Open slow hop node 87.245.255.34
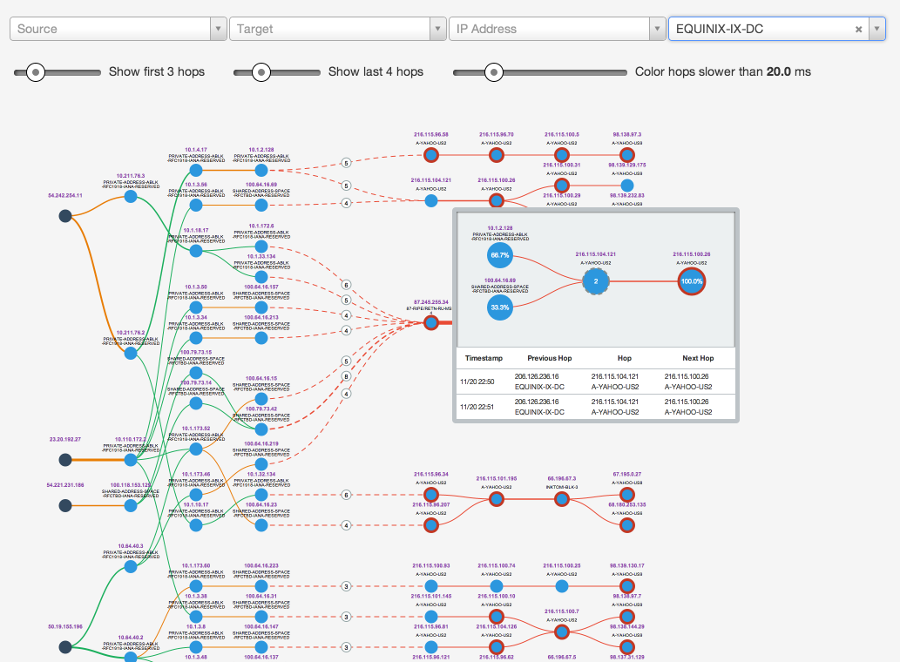The image size is (900, 662). click(x=431, y=323)
